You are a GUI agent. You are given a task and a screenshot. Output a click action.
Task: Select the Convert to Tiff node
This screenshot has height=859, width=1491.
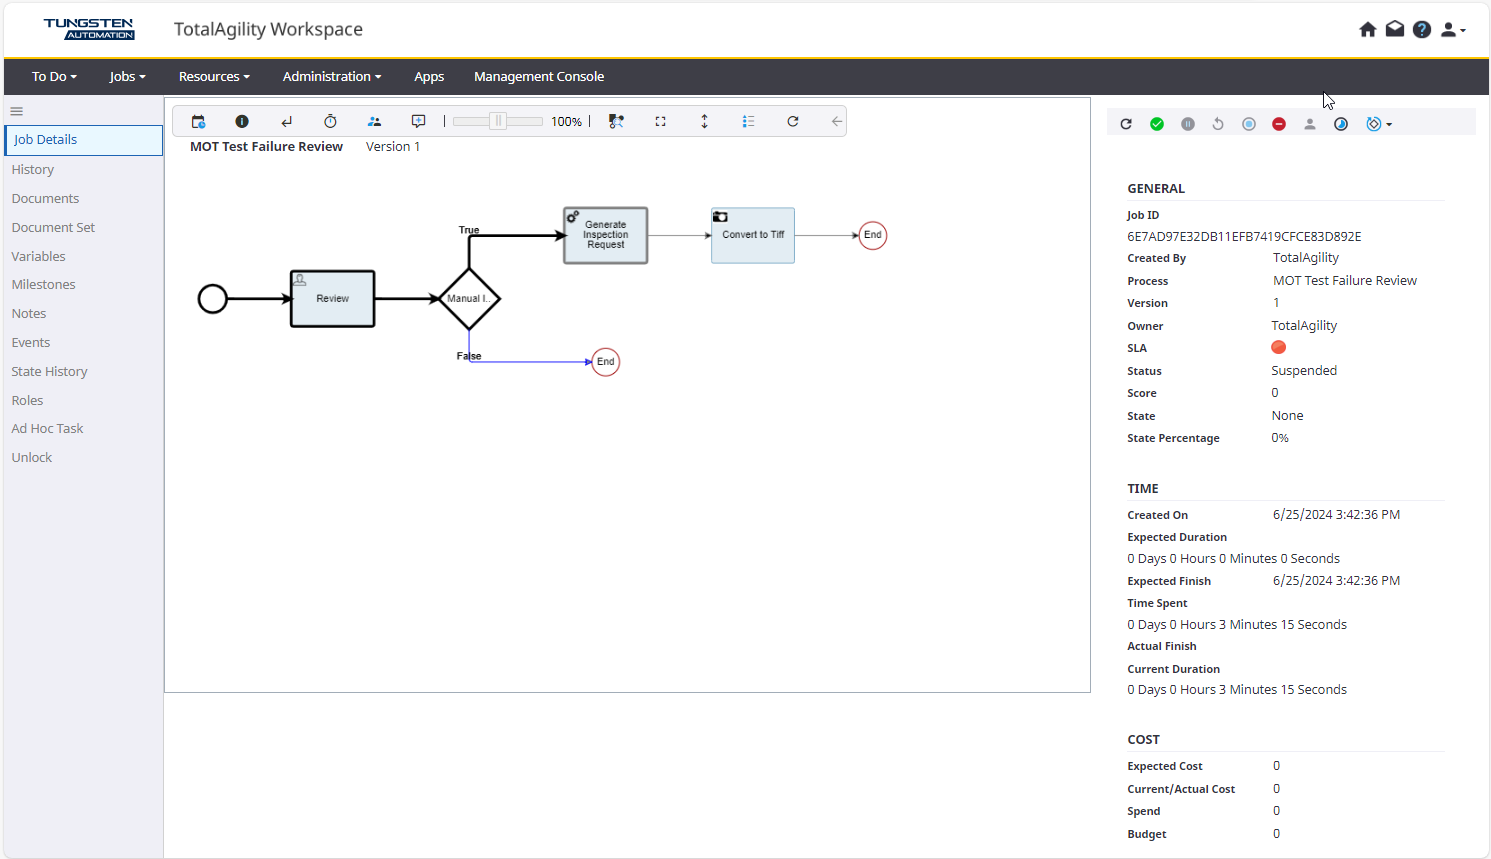click(753, 235)
